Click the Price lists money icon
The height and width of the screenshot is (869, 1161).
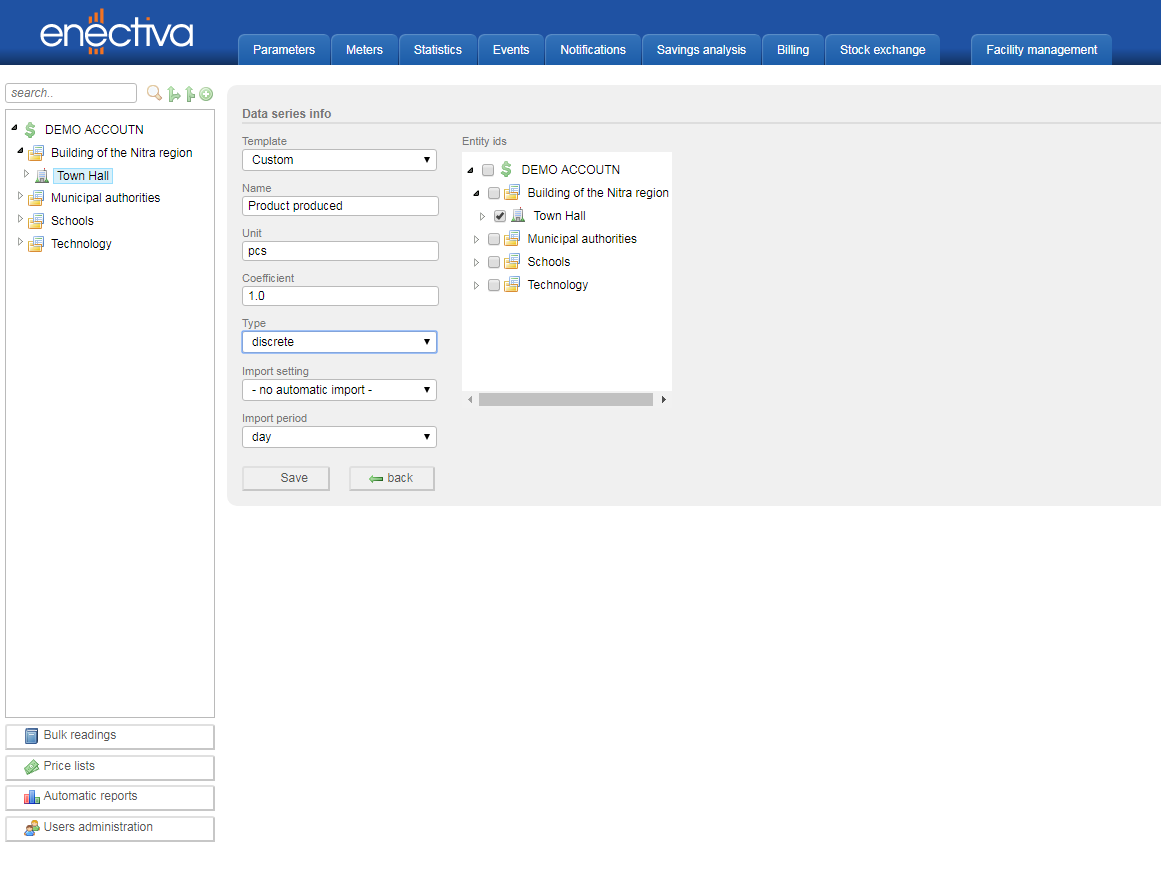31,767
